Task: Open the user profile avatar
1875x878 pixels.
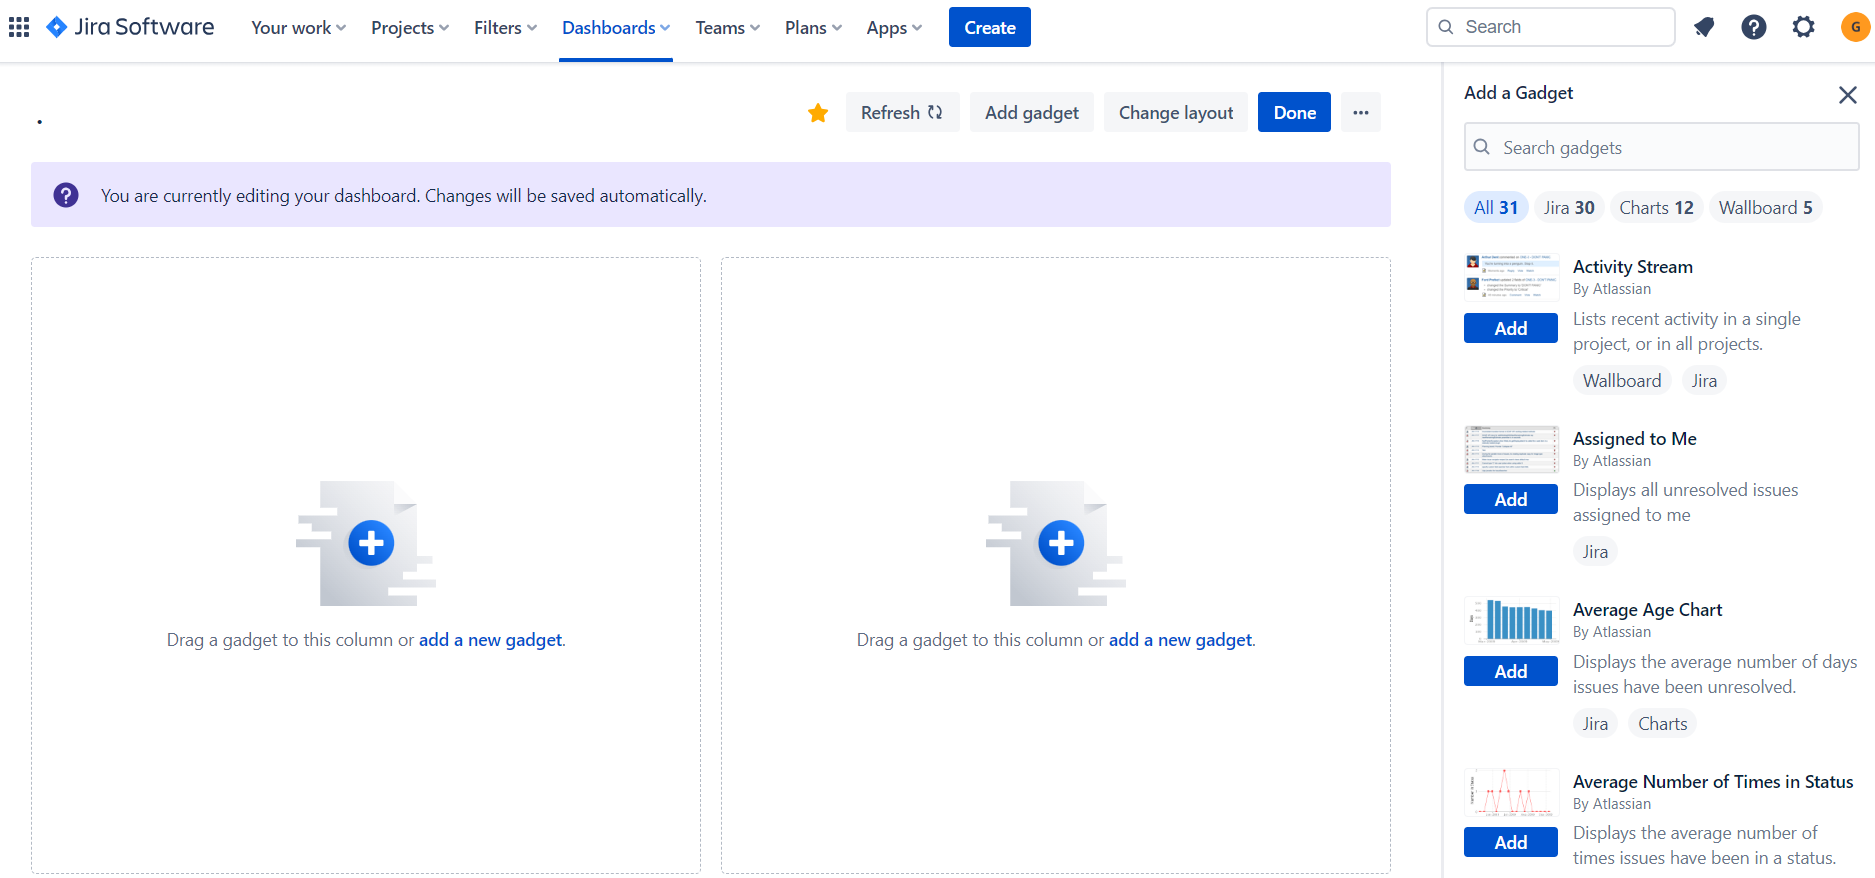Action: click(x=1855, y=27)
